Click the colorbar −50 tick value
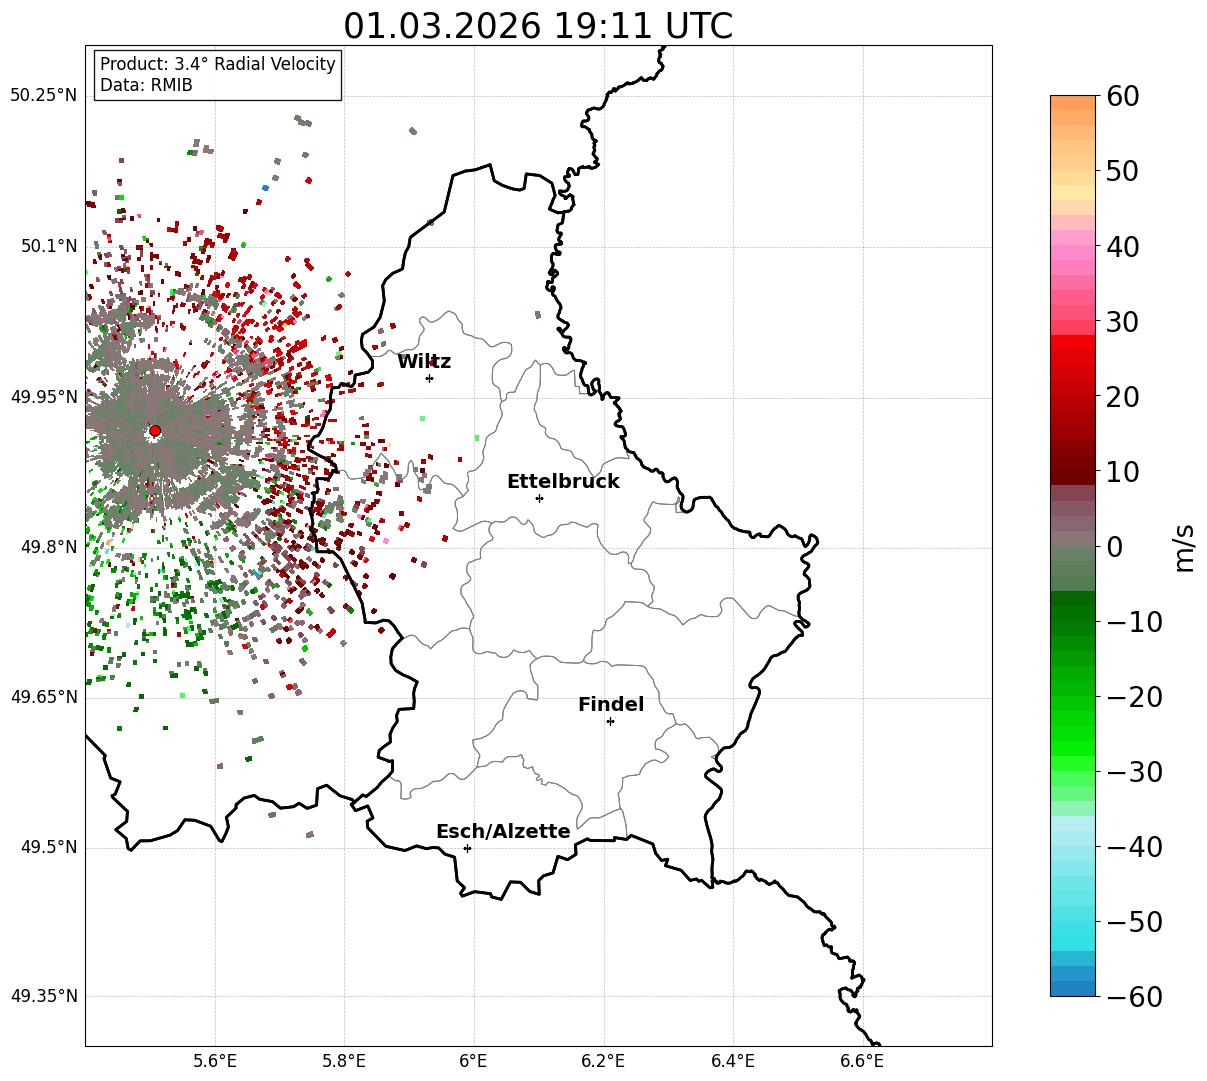The width and height of the screenshot is (1207, 1081). coord(1134,922)
